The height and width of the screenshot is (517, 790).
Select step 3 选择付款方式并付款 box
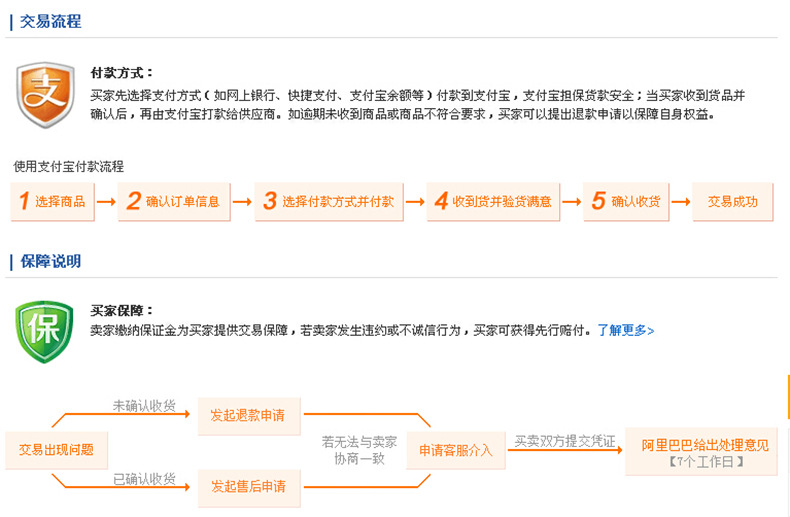(326, 201)
